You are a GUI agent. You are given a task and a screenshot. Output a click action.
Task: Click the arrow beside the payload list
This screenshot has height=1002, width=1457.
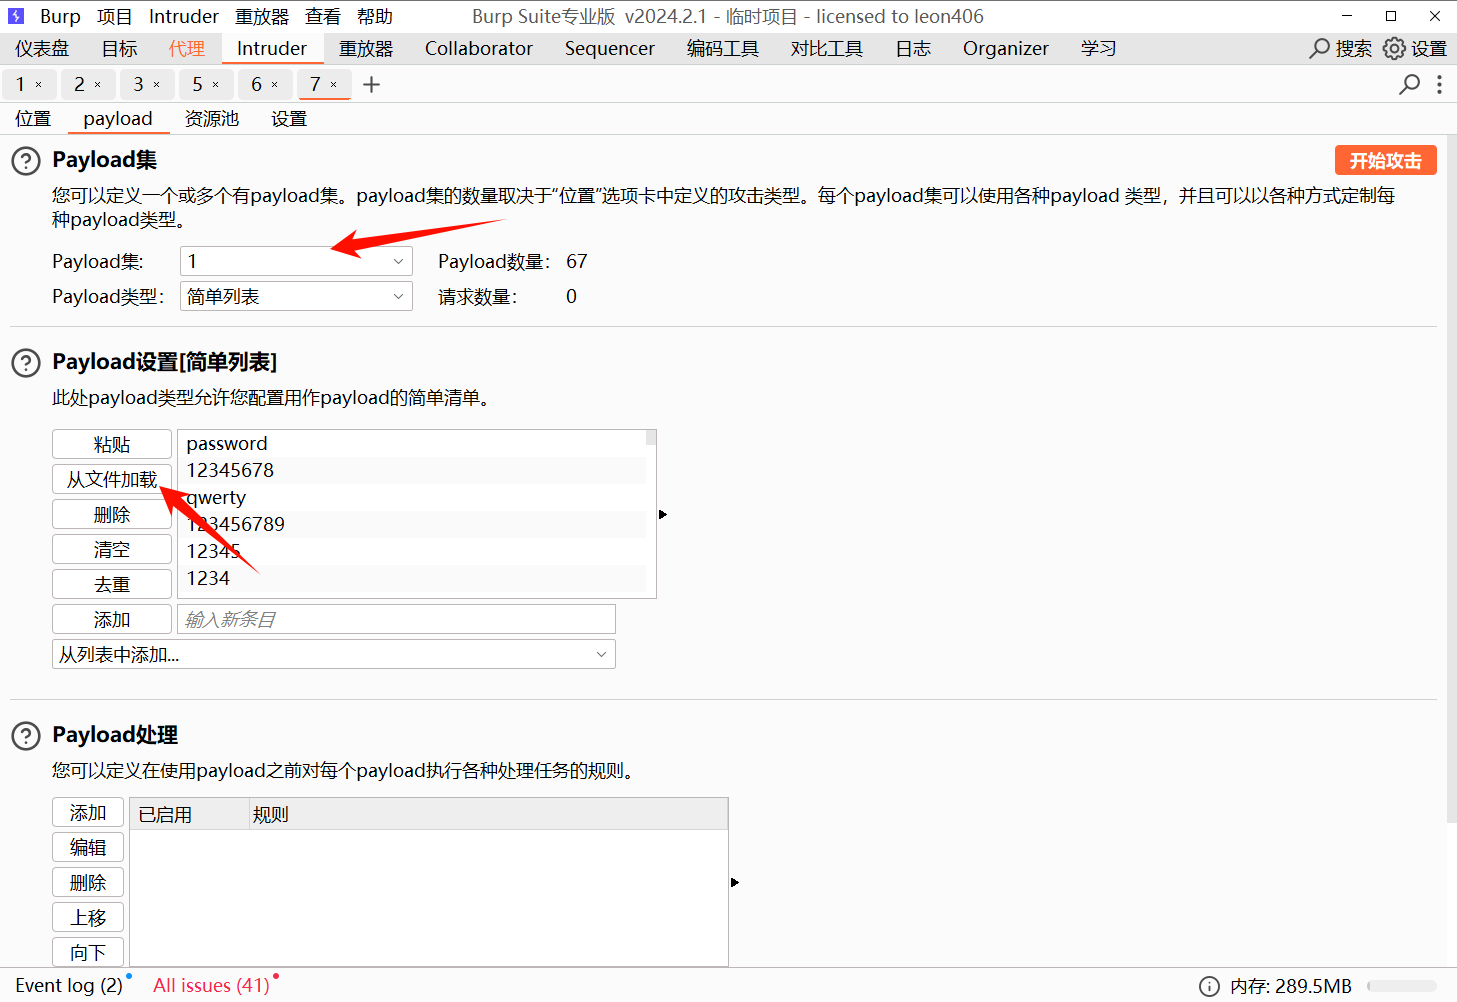click(x=662, y=514)
